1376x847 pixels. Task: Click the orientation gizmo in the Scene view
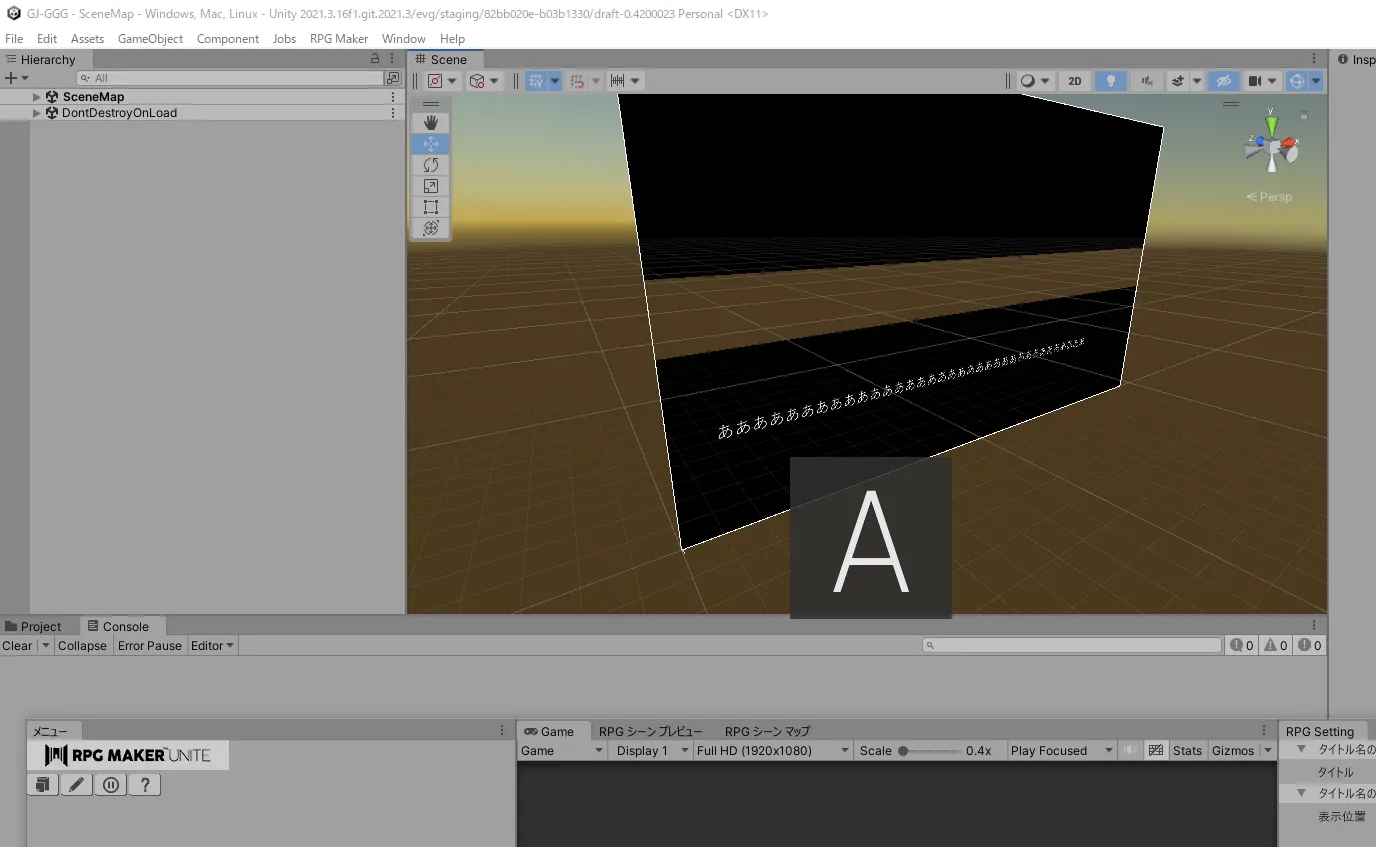coord(1271,148)
